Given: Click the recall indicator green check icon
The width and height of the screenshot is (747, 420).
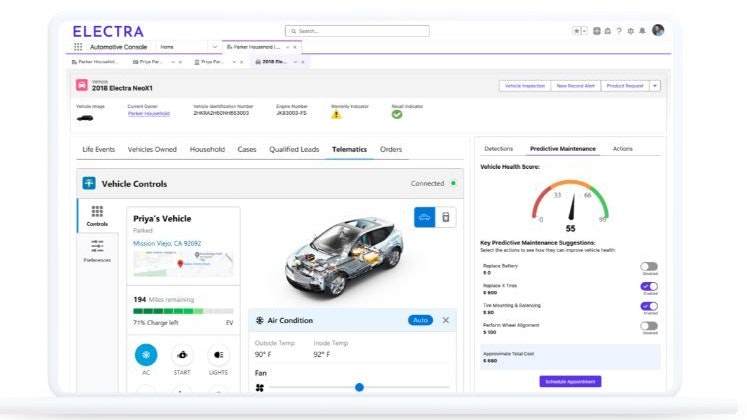Looking at the screenshot, I should pos(397,114).
